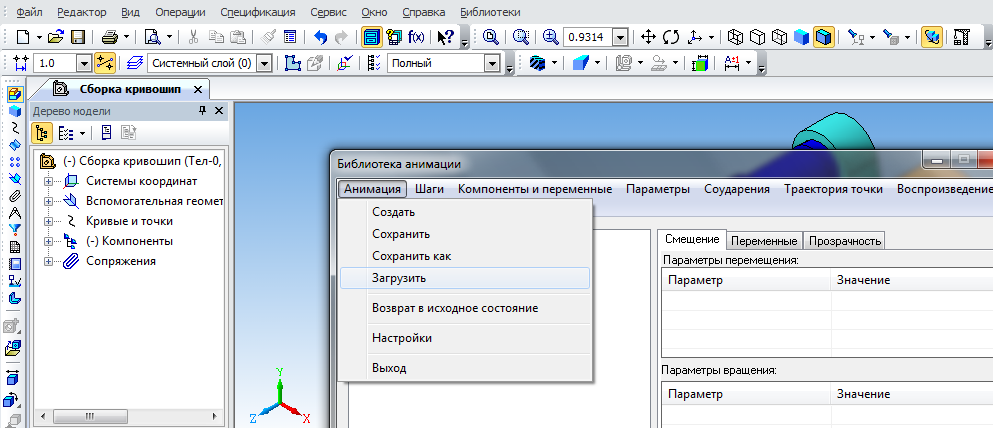This screenshot has height=428, width=993.
Task: Switch to the Прозрачность tab
Action: [844, 240]
